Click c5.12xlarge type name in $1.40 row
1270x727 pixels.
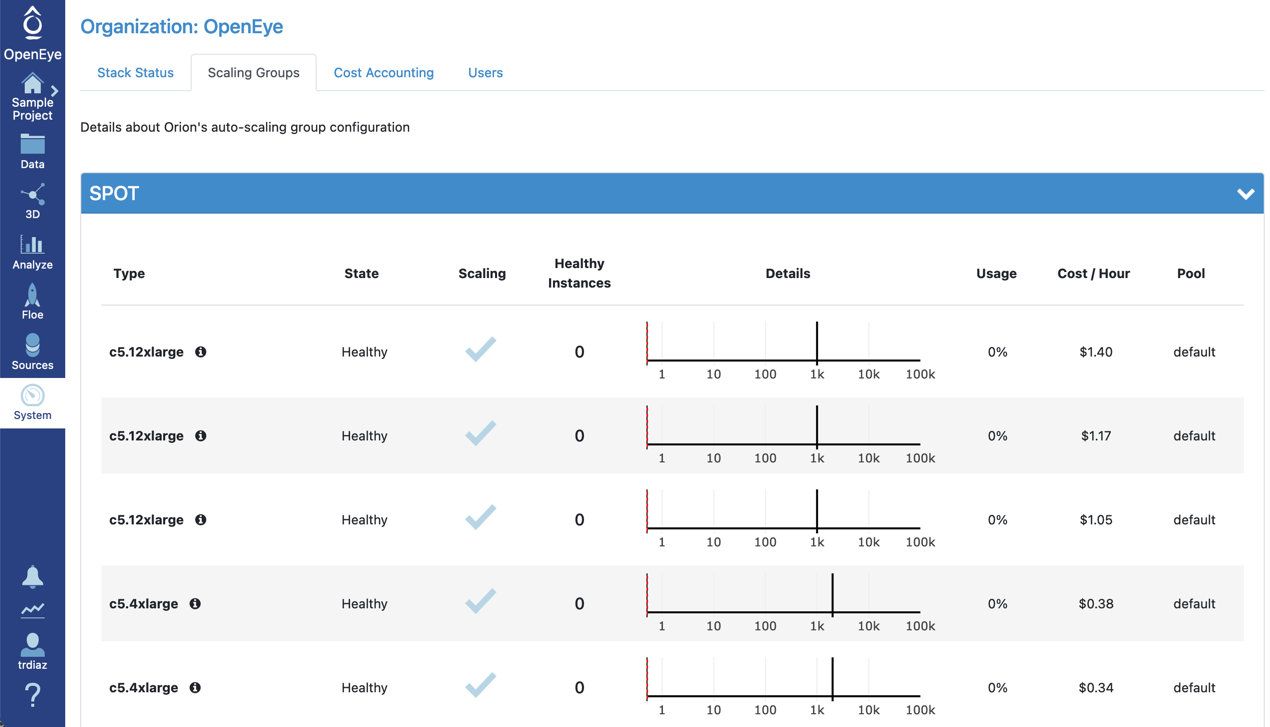146,352
